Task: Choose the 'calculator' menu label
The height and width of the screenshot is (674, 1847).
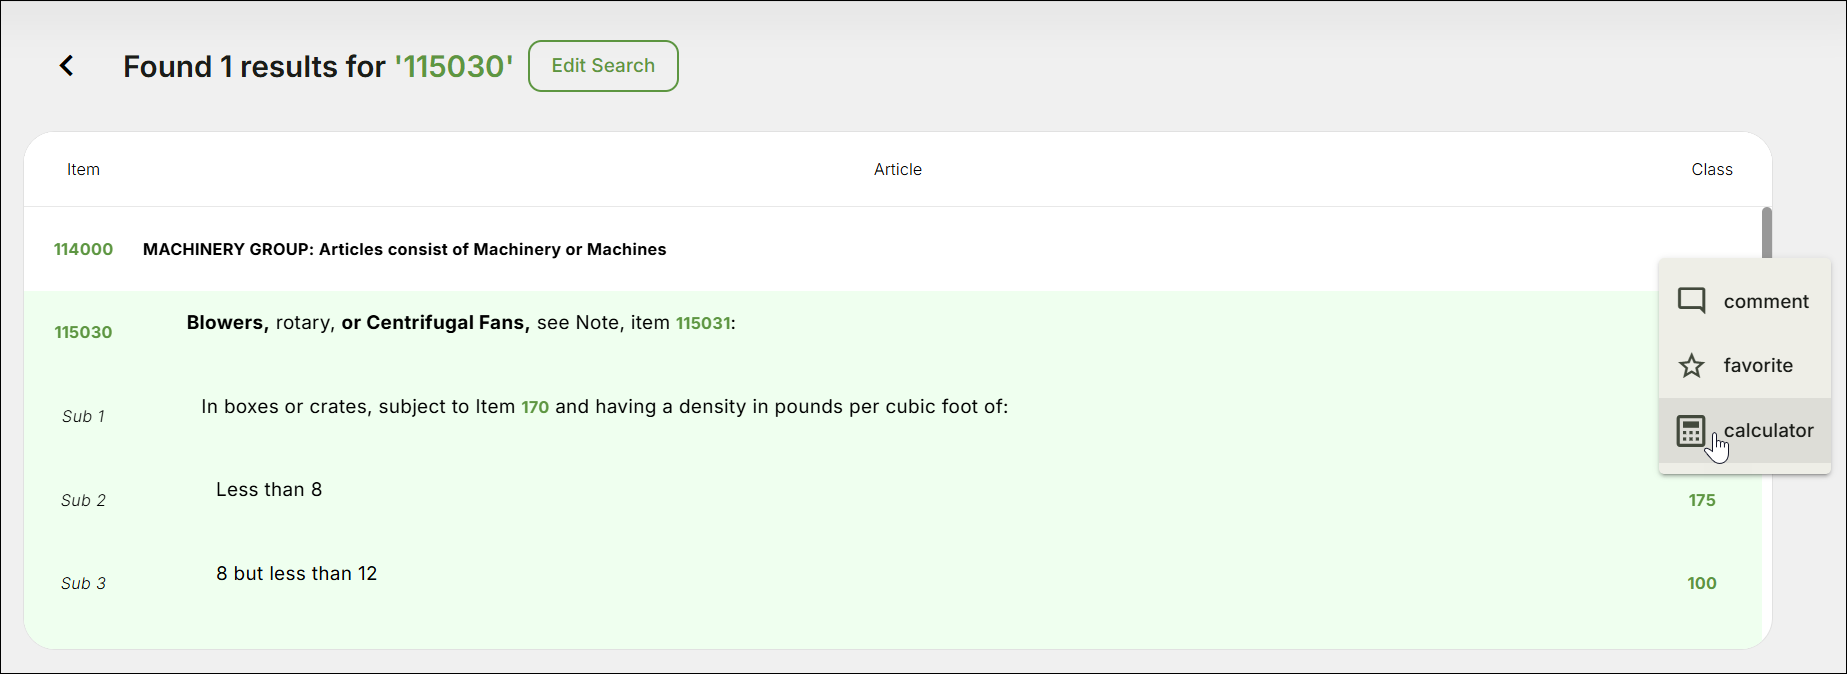Action: coord(1768,431)
